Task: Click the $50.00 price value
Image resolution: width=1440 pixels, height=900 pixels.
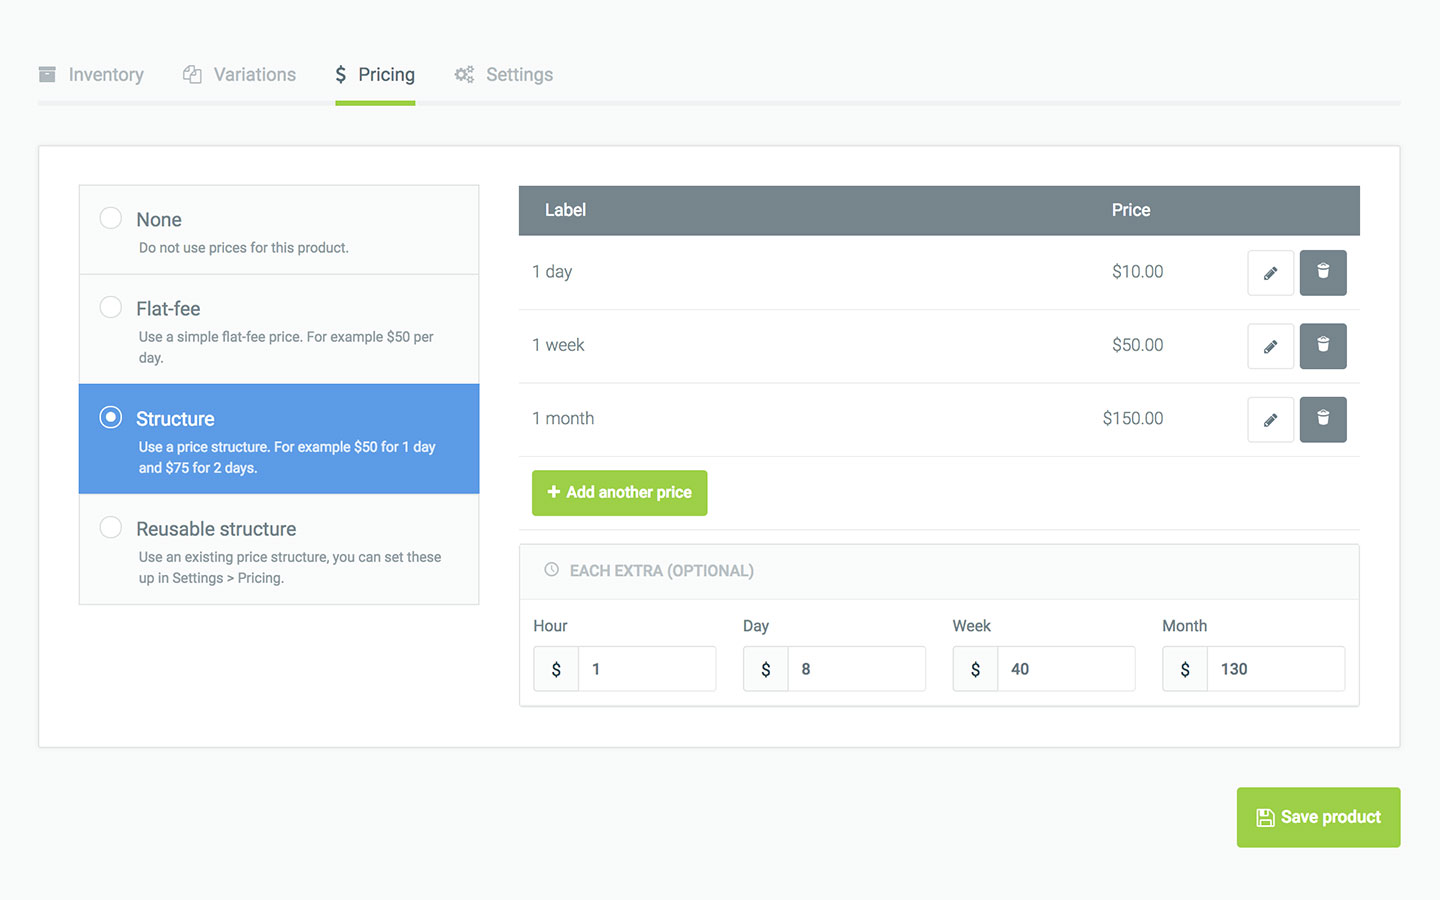Action: [1138, 345]
